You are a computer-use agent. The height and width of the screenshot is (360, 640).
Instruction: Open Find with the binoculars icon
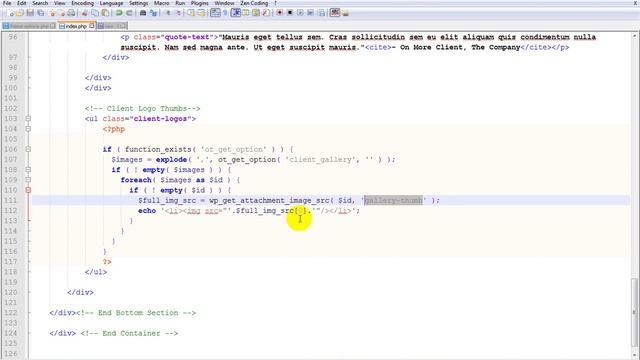[x=143, y=13]
